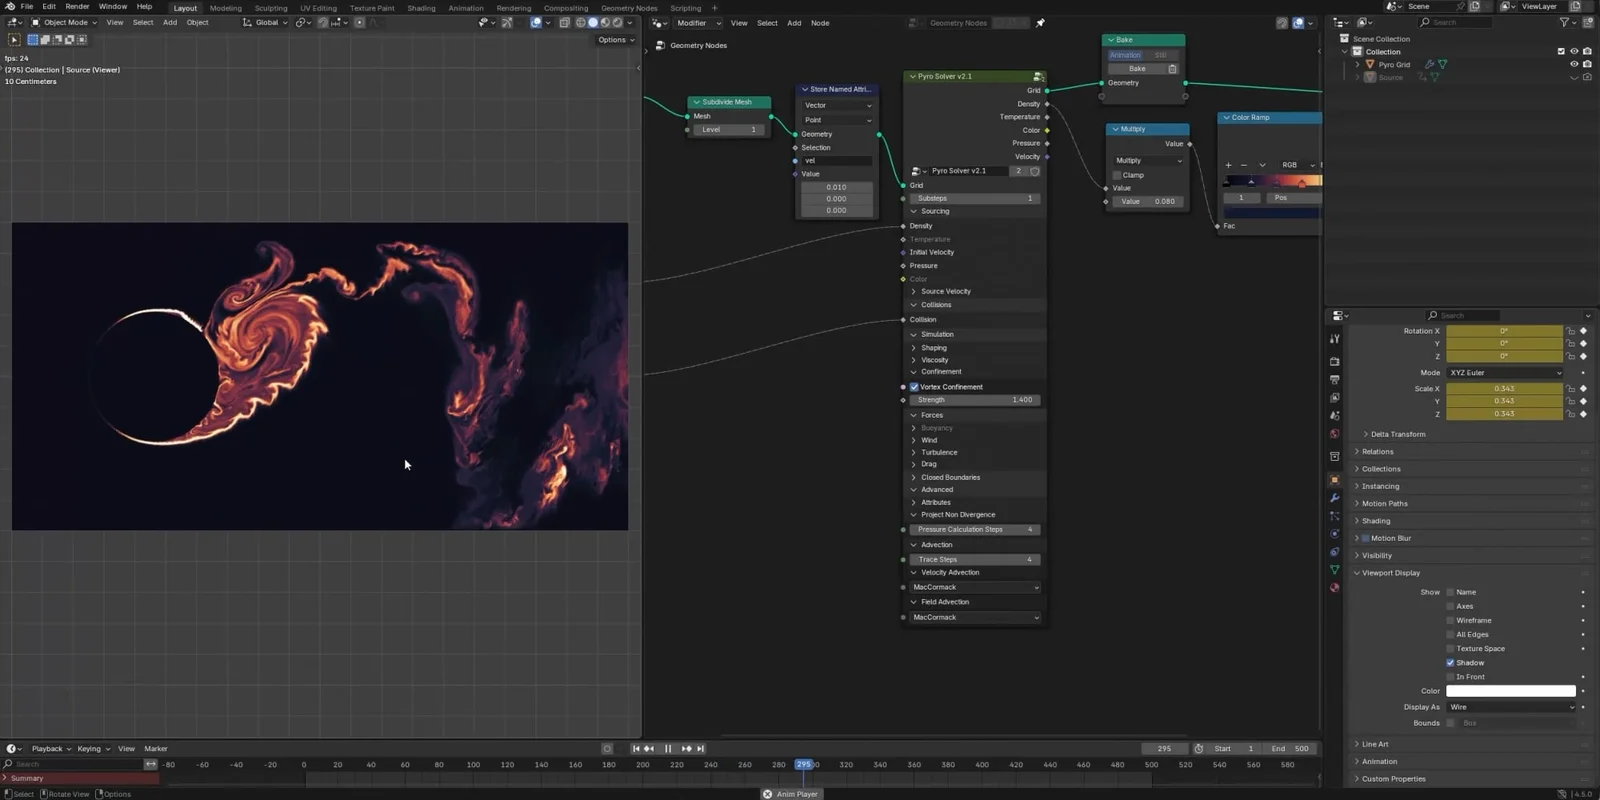
Task: Jump to the timeline's first frame
Action: coord(635,748)
